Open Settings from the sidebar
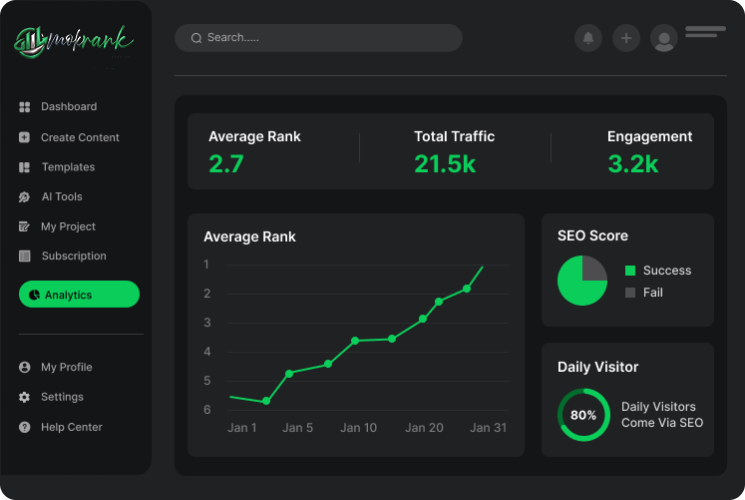 [x=51, y=397]
